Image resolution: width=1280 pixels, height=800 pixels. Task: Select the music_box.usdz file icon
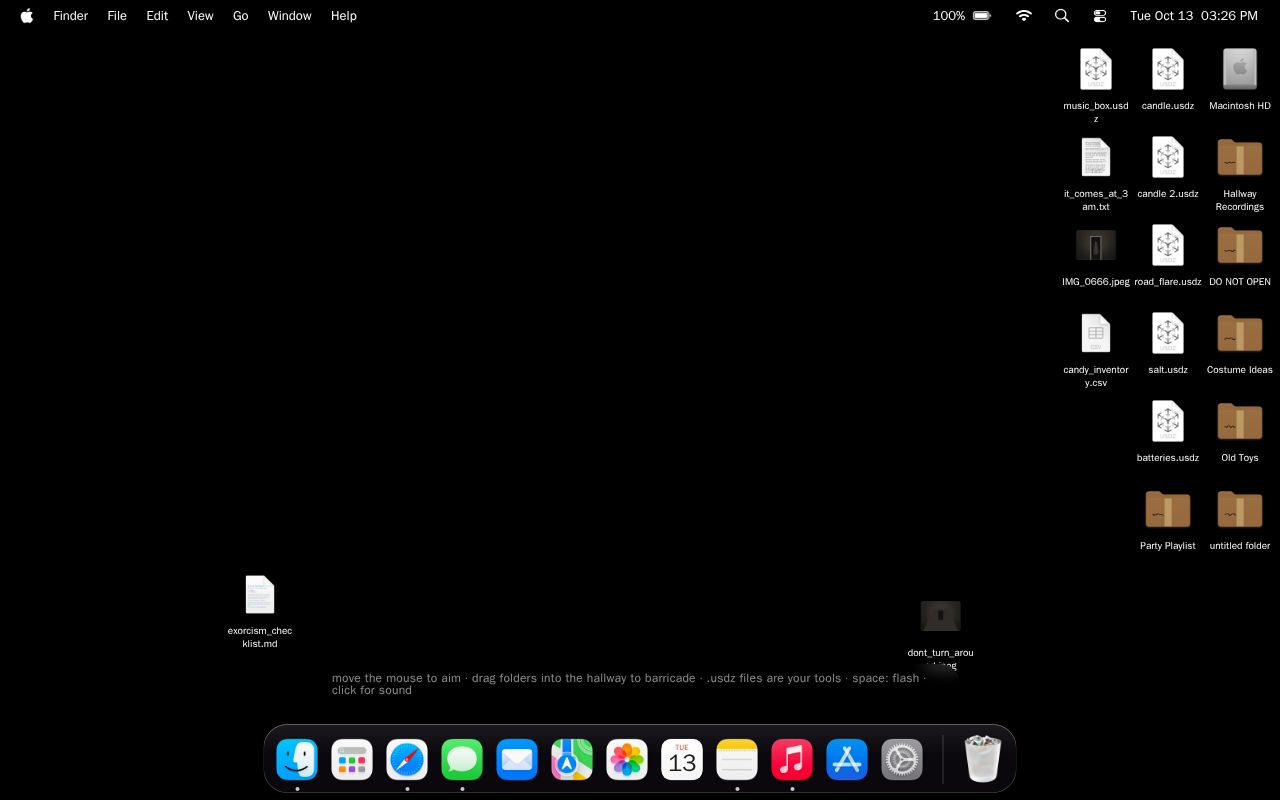[1096, 70]
